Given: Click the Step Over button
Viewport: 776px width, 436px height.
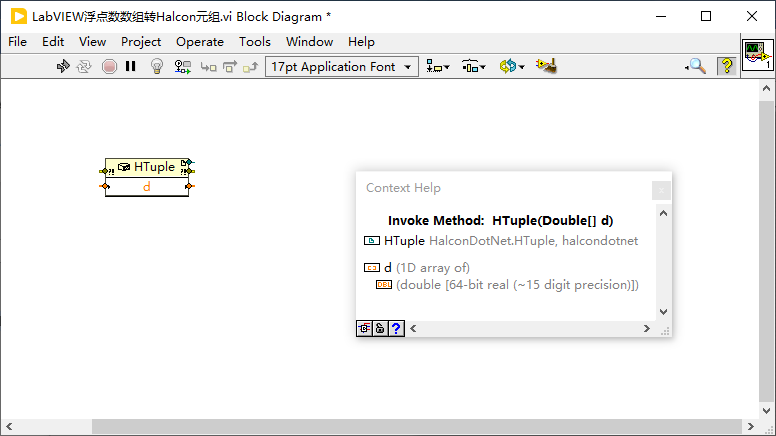Looking at the screenshot, I should [230, 66].
